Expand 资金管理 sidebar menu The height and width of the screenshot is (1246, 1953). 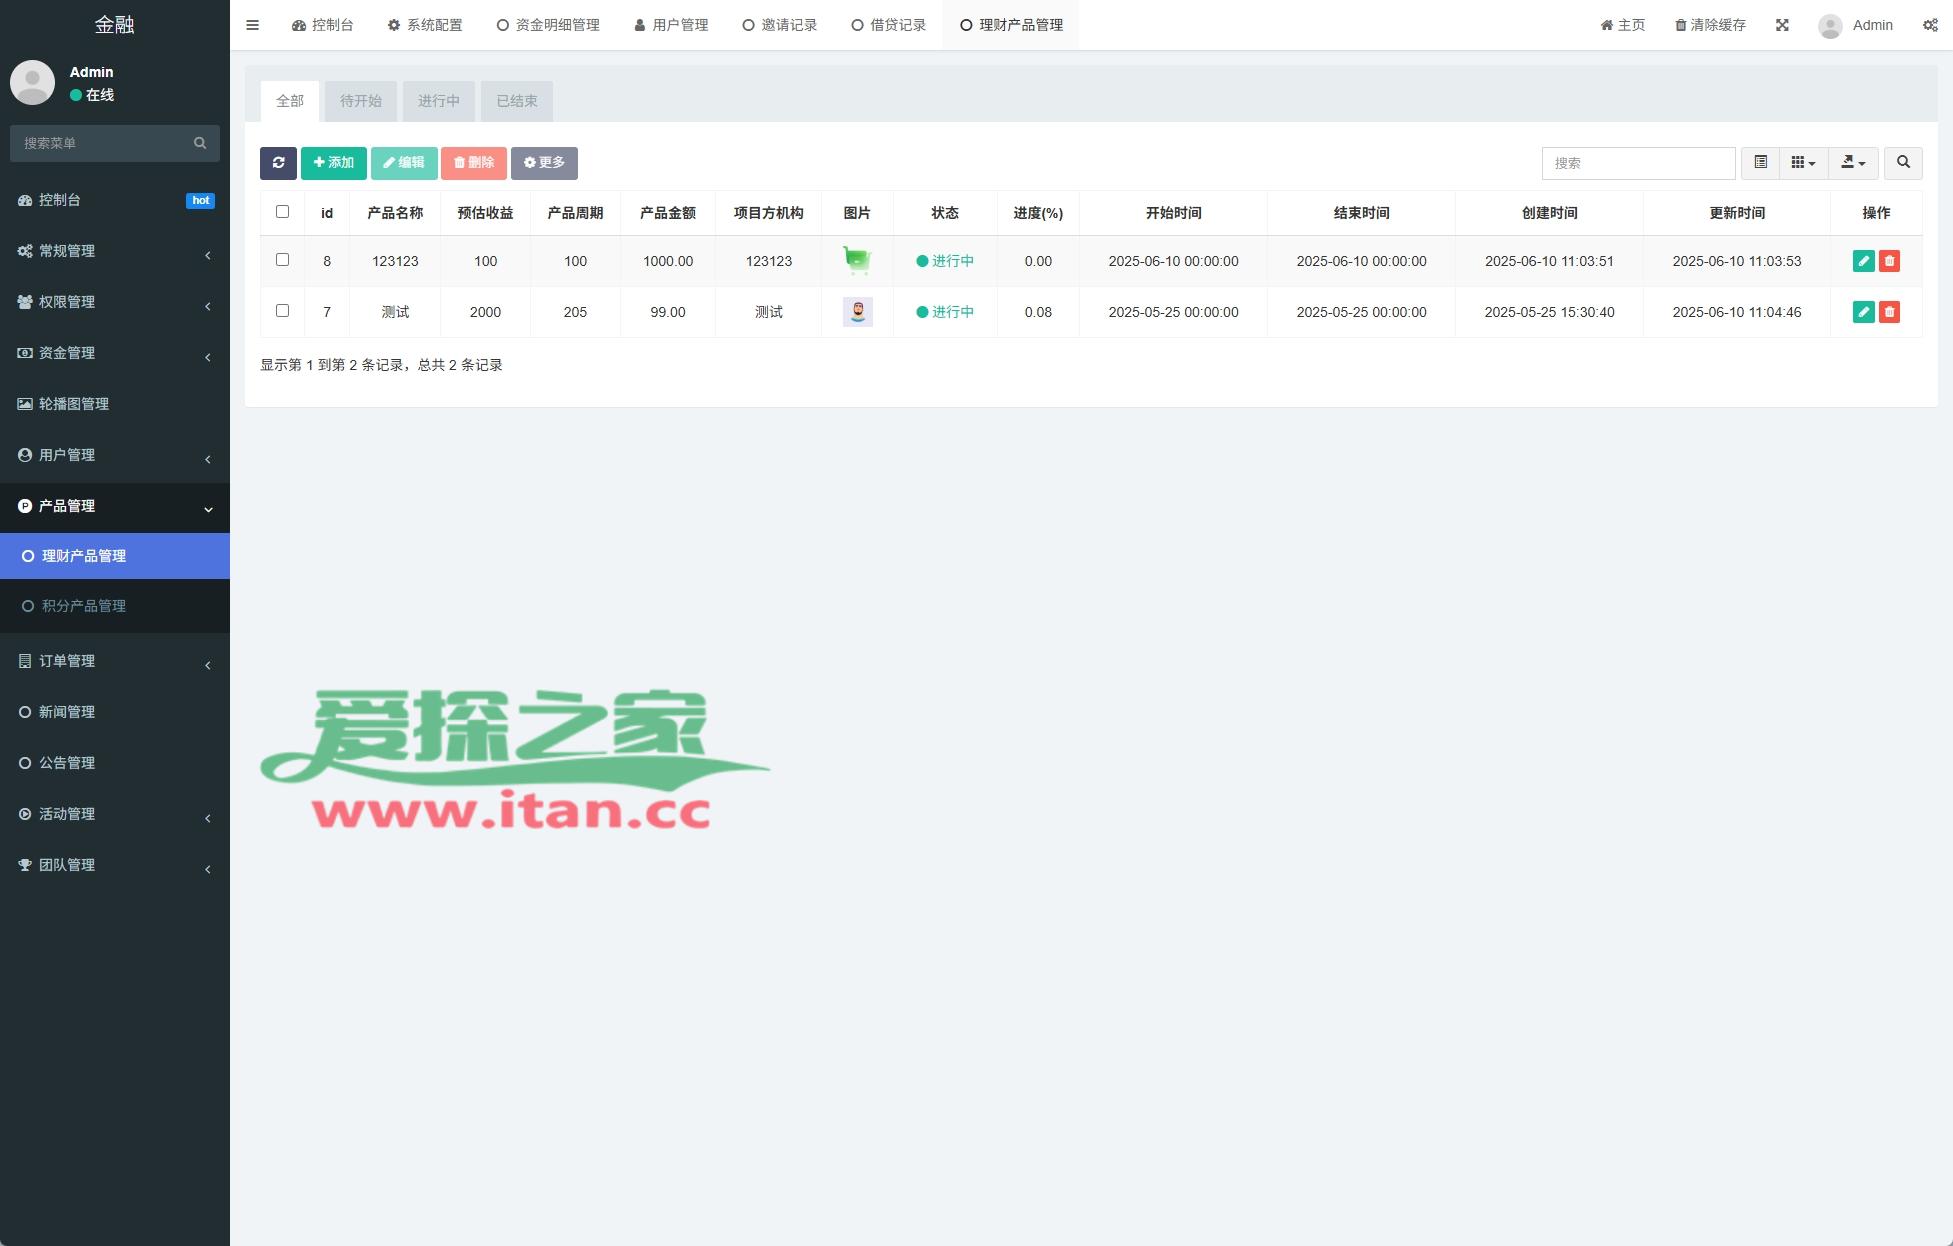(115, 353)
